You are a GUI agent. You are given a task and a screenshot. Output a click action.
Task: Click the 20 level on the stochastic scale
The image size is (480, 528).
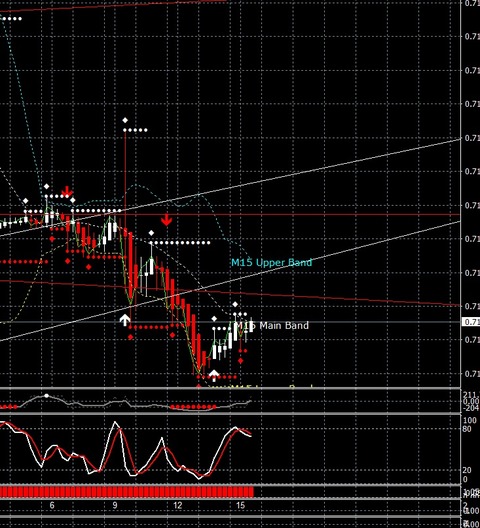(467, 470)
